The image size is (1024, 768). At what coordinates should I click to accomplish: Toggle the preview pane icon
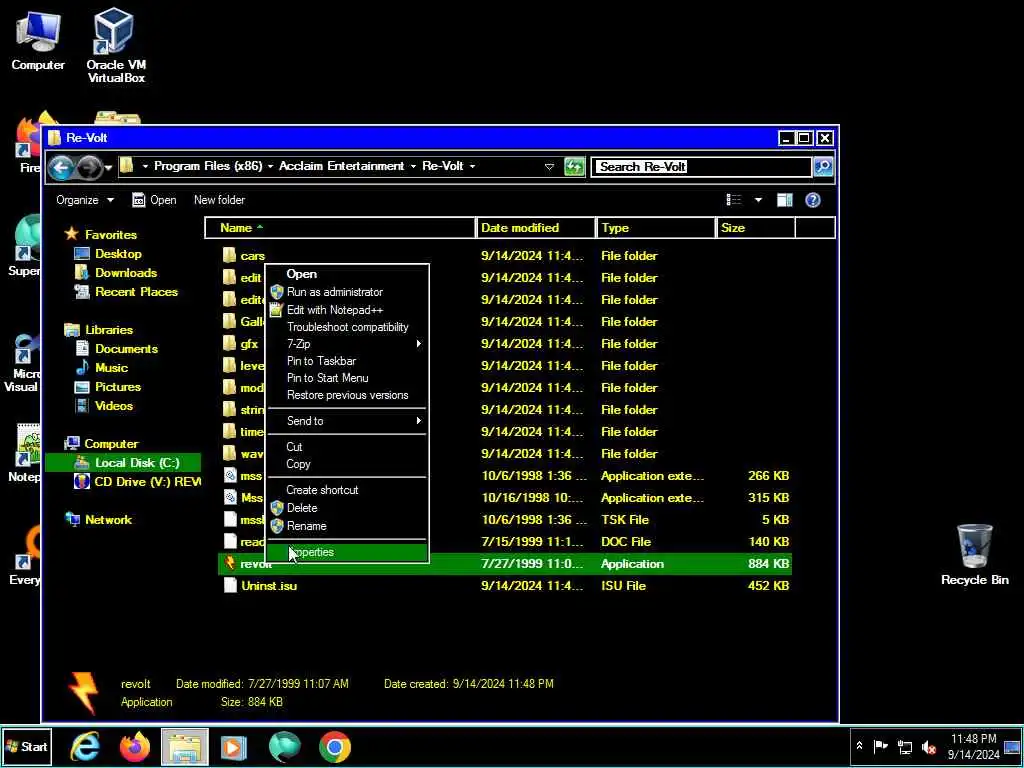point(784,200)
